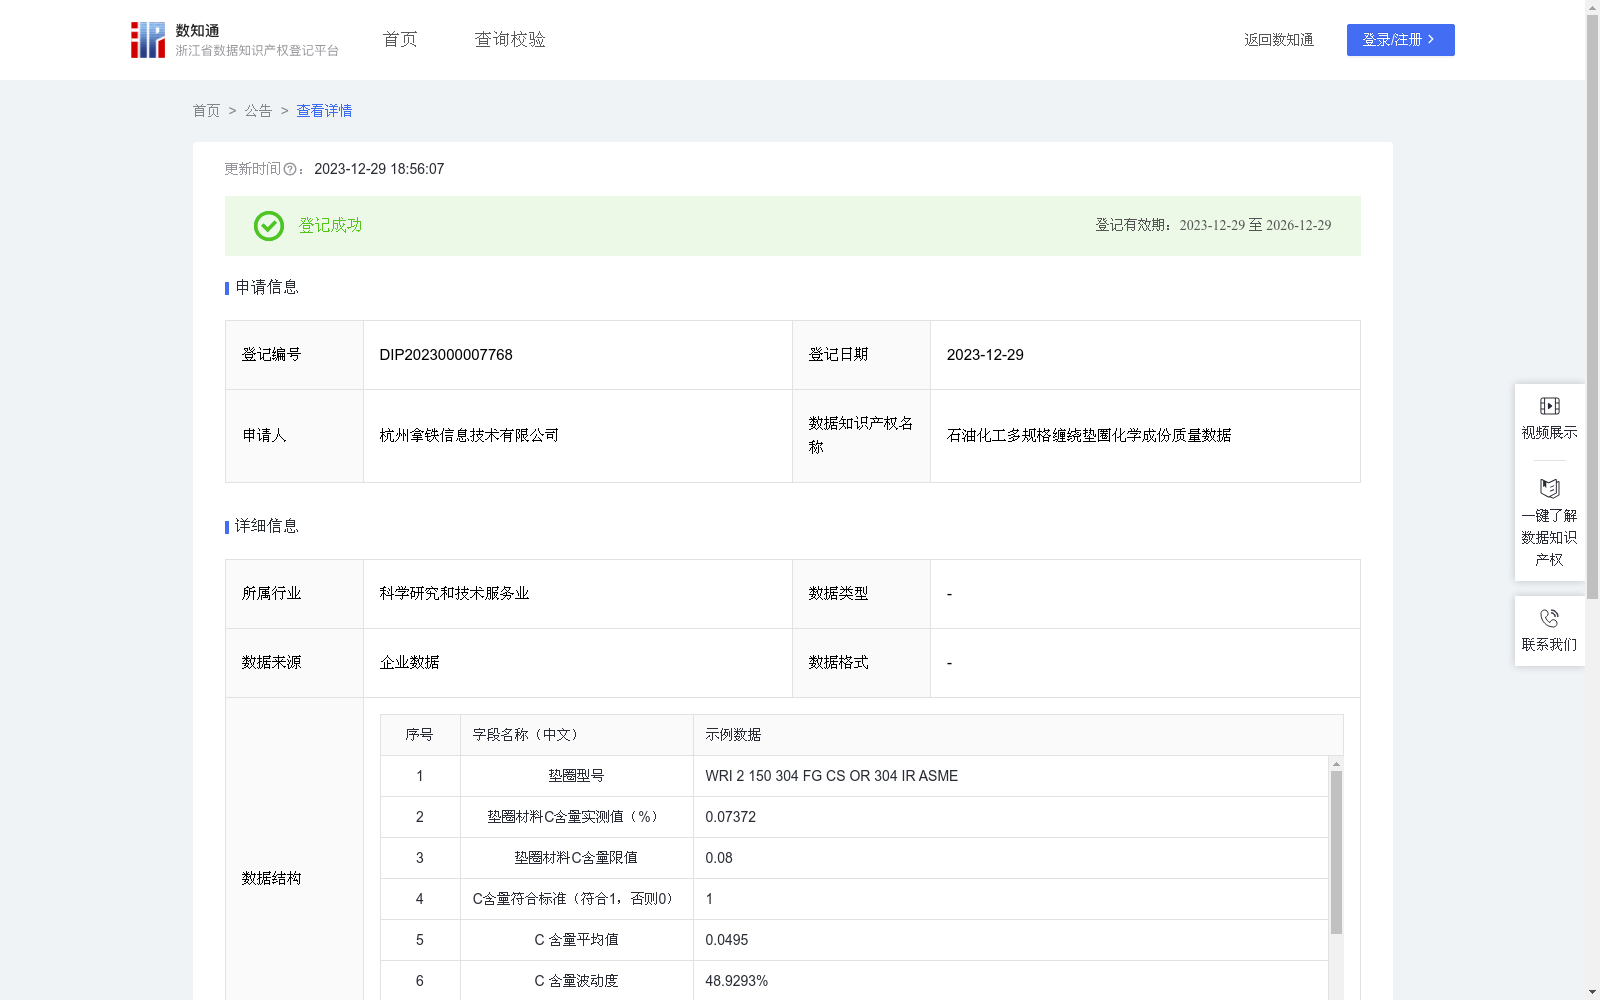Screen dimensions: 1600x1000
Task: Click sample value 0.08
Action: tap(718, 858)
